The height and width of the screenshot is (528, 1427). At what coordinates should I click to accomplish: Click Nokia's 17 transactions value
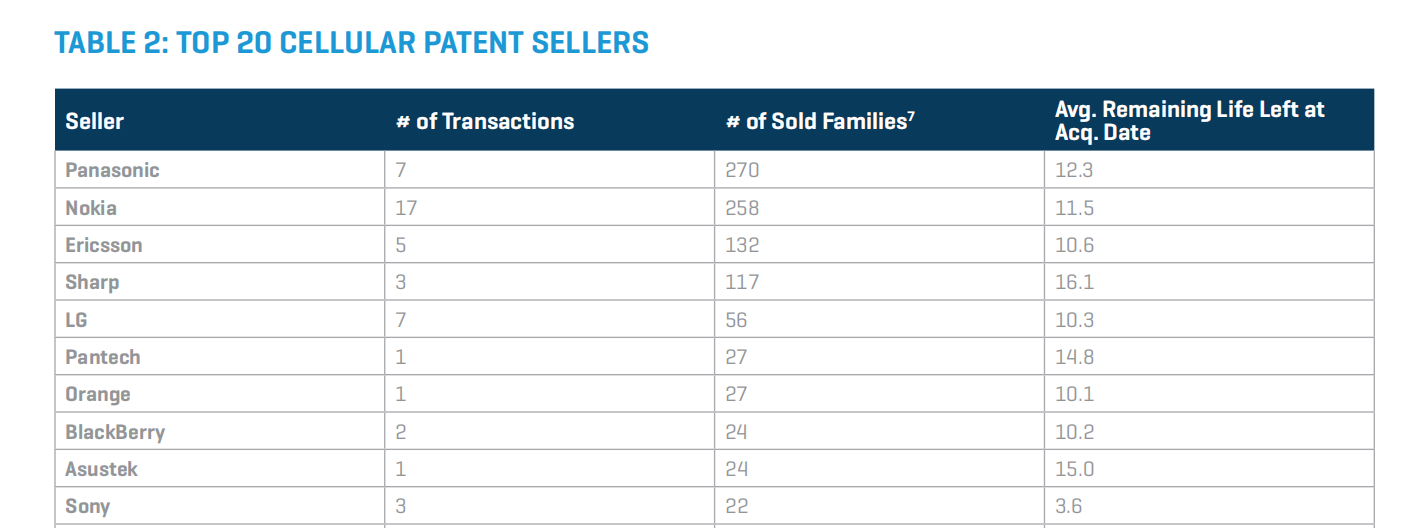click(406, 208)
